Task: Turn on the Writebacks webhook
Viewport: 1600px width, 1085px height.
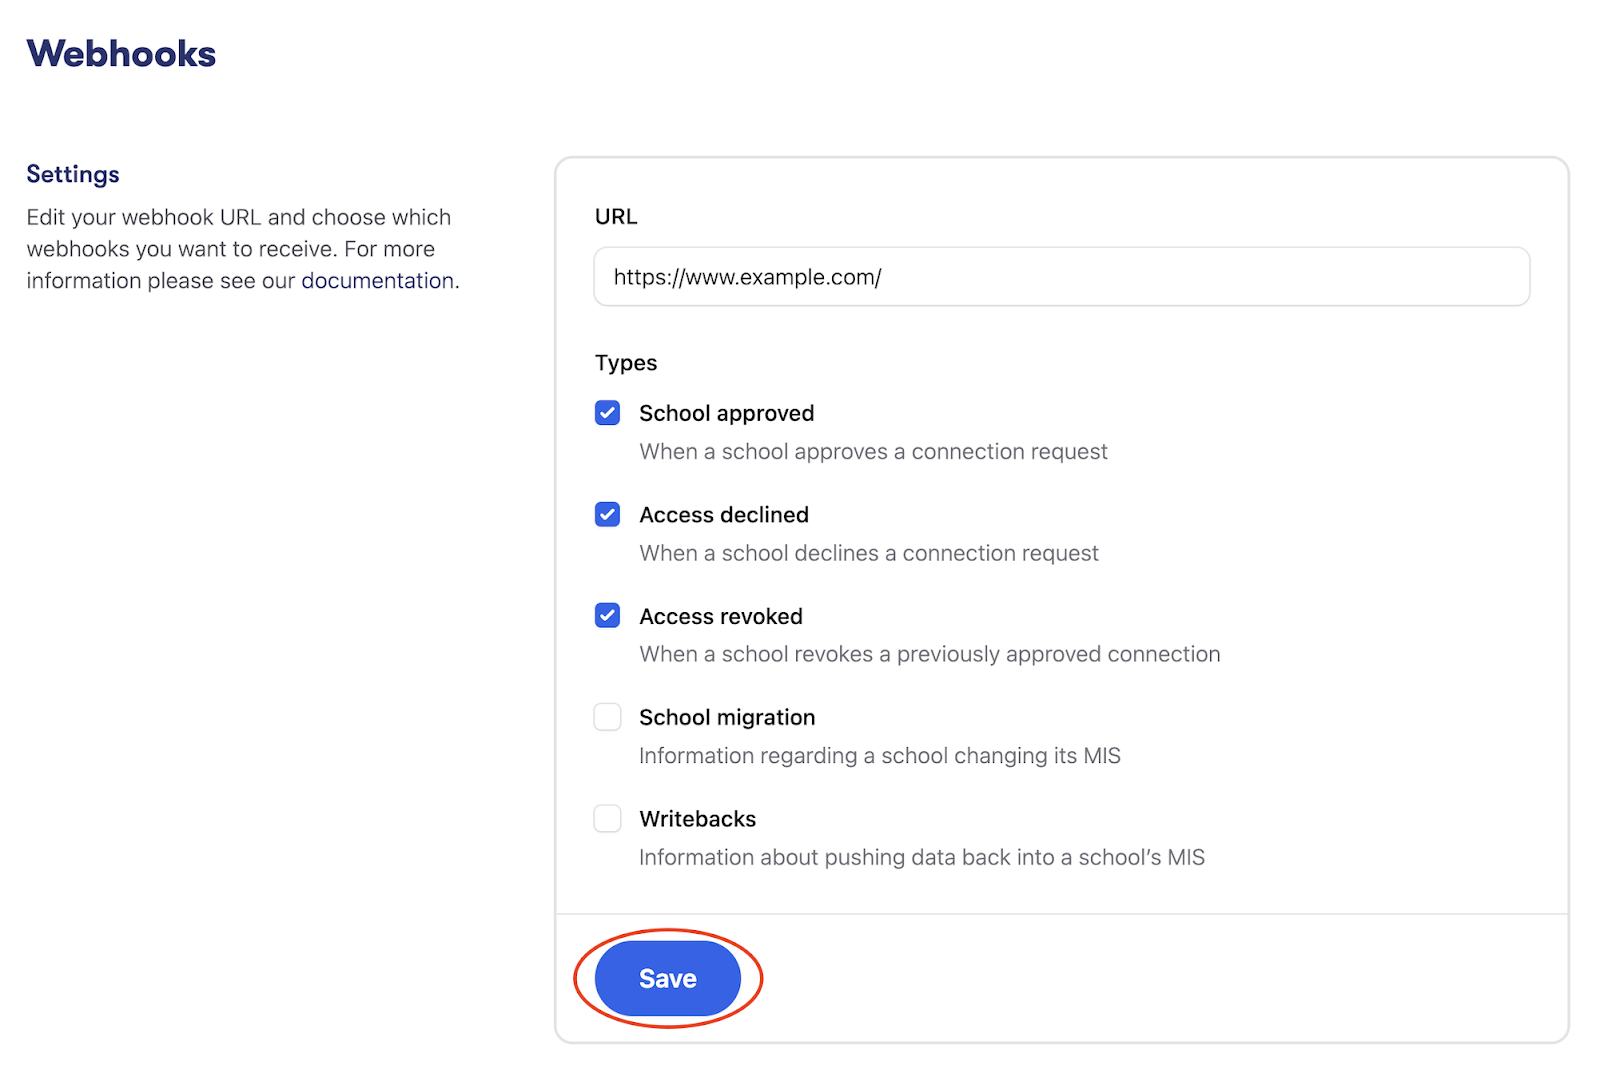Action: pos(607,818)
